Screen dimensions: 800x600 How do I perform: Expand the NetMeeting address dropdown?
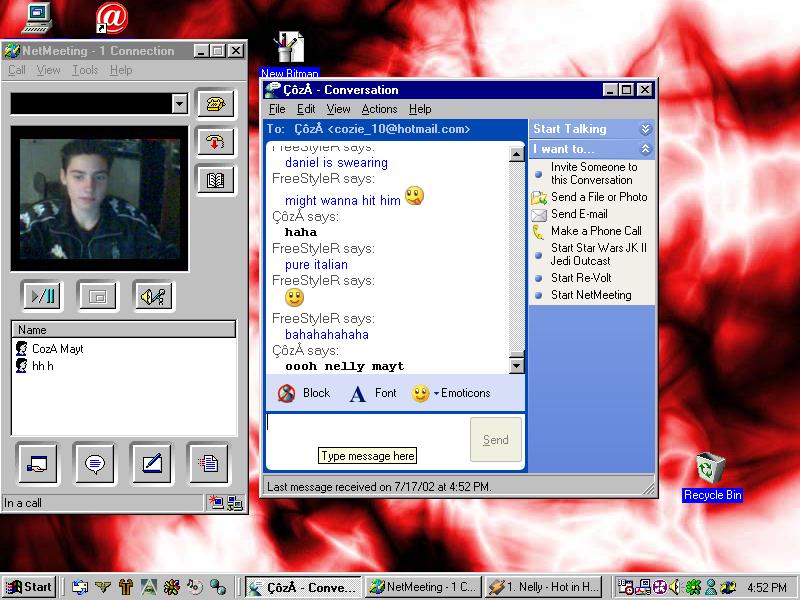[179, 104]
